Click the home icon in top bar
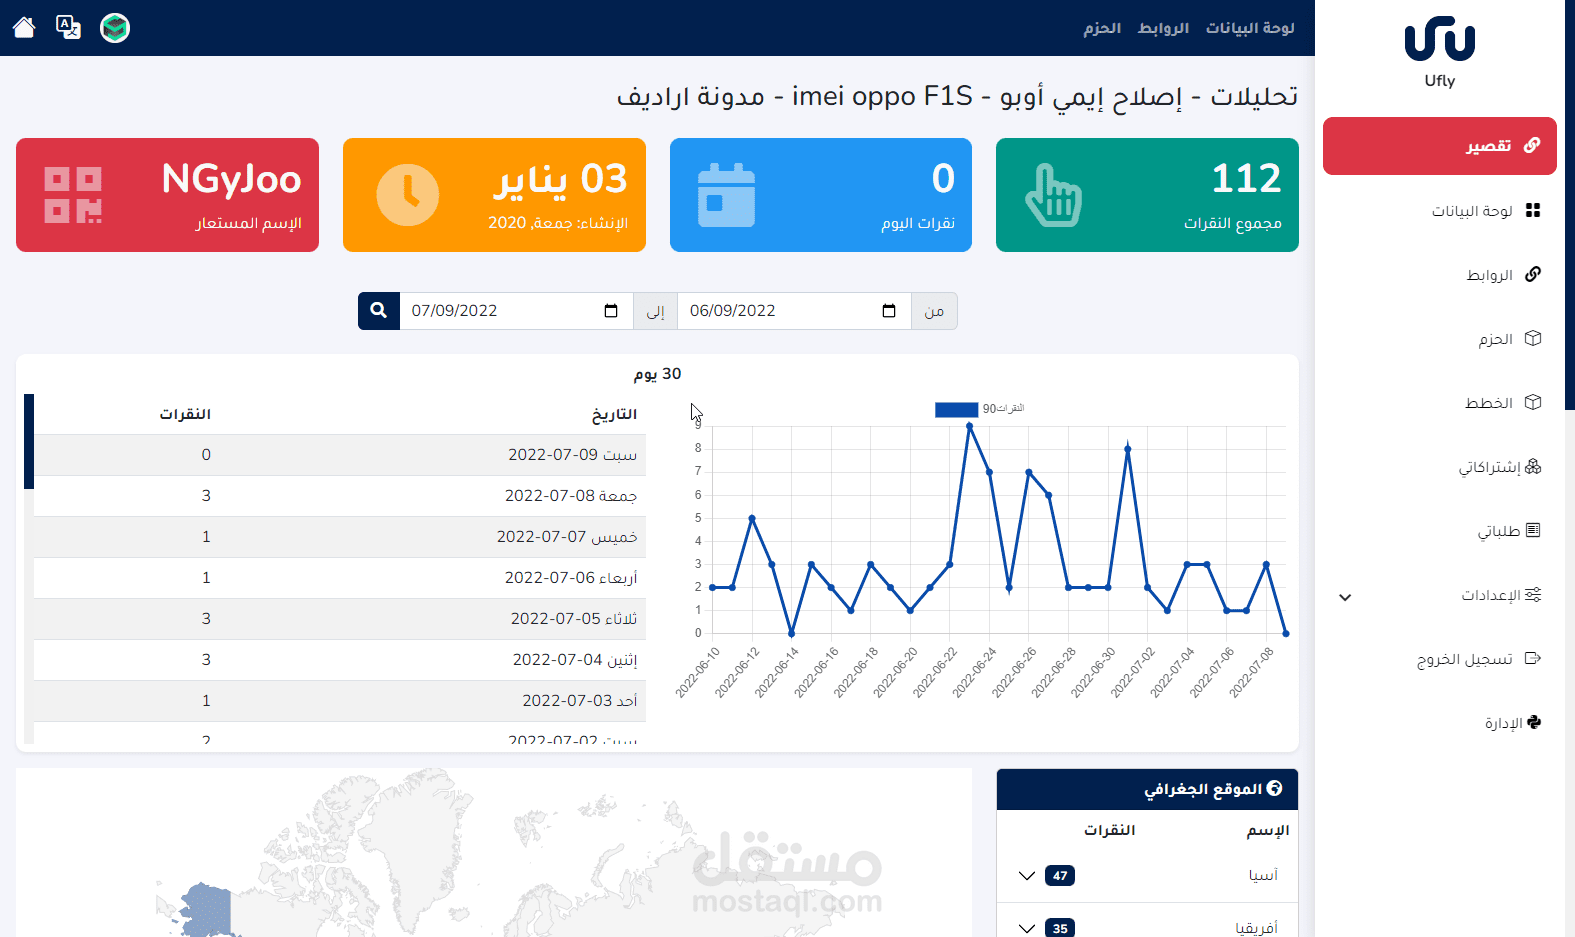 pos(24,27)
